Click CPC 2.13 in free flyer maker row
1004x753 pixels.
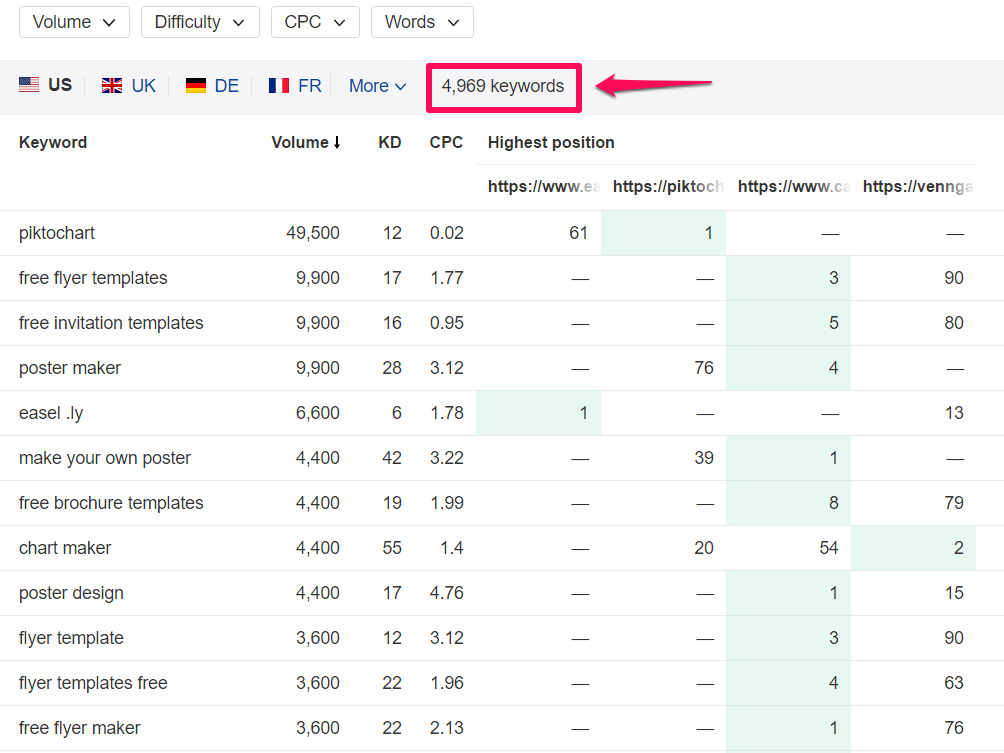(447, 728)
